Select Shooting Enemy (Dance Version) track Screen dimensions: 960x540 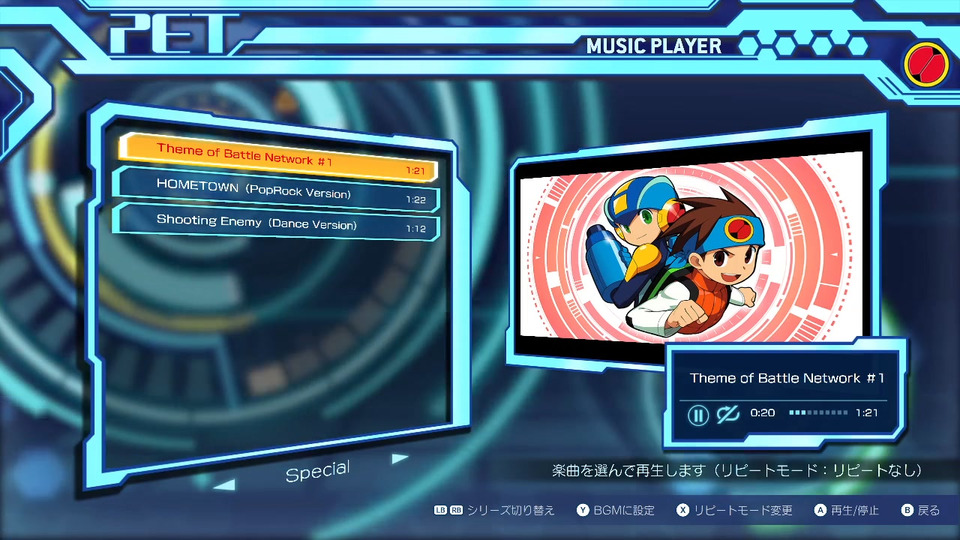coord(277,222)
